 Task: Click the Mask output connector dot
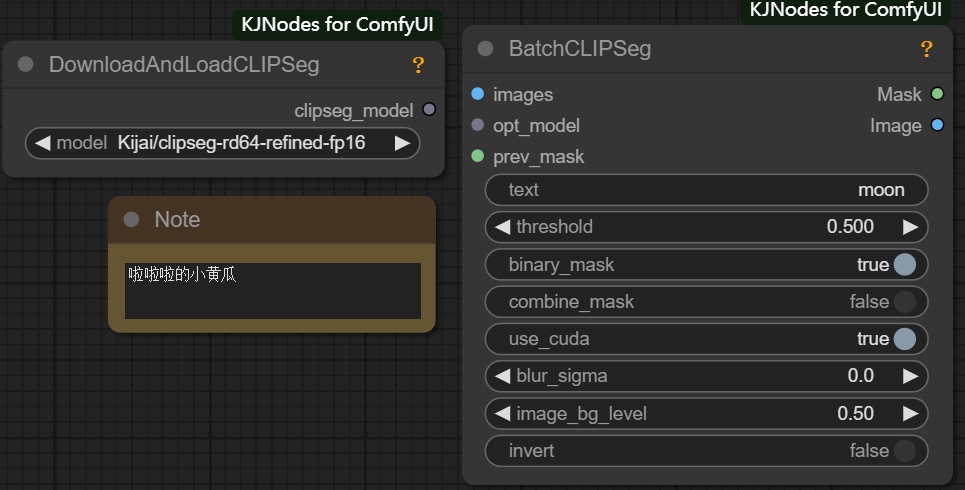coord(937,94)
